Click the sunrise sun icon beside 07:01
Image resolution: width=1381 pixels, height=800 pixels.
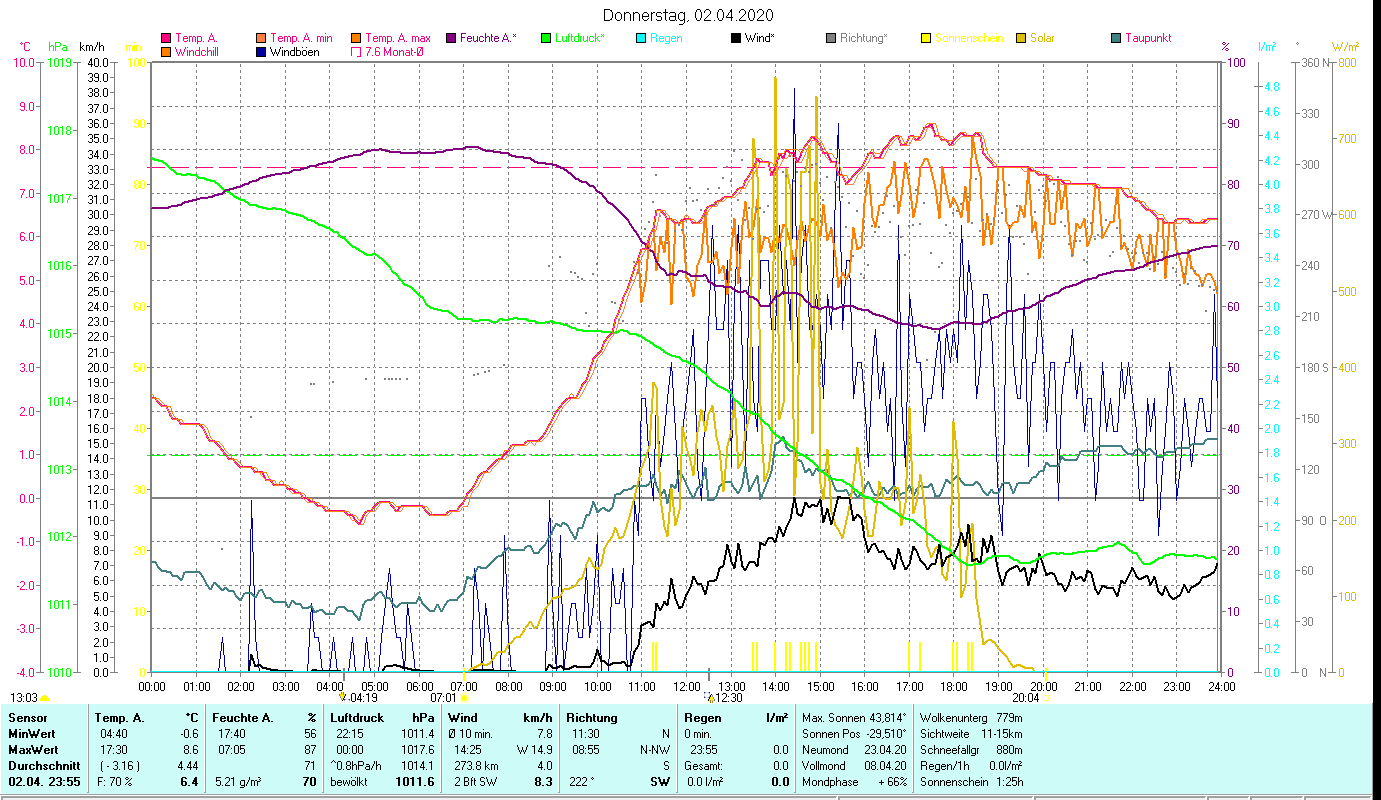click(x=464, y=698)
